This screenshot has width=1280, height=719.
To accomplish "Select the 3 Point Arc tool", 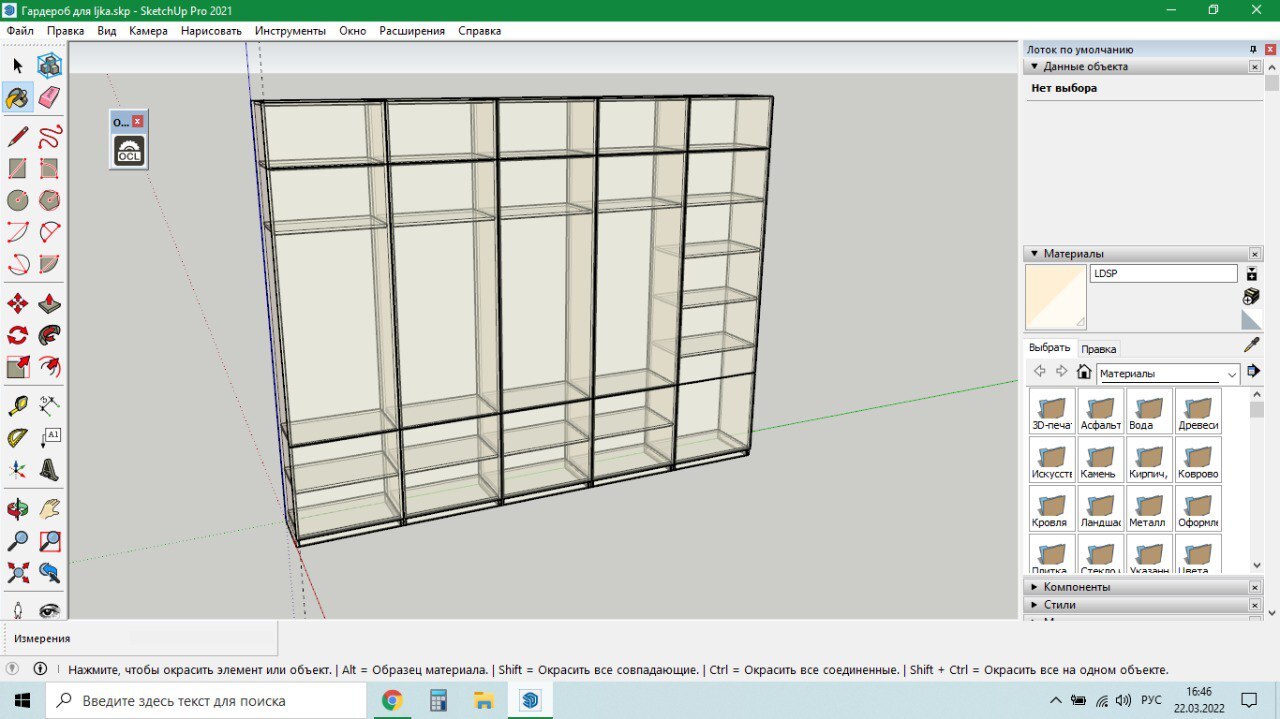I will [17, 264].
